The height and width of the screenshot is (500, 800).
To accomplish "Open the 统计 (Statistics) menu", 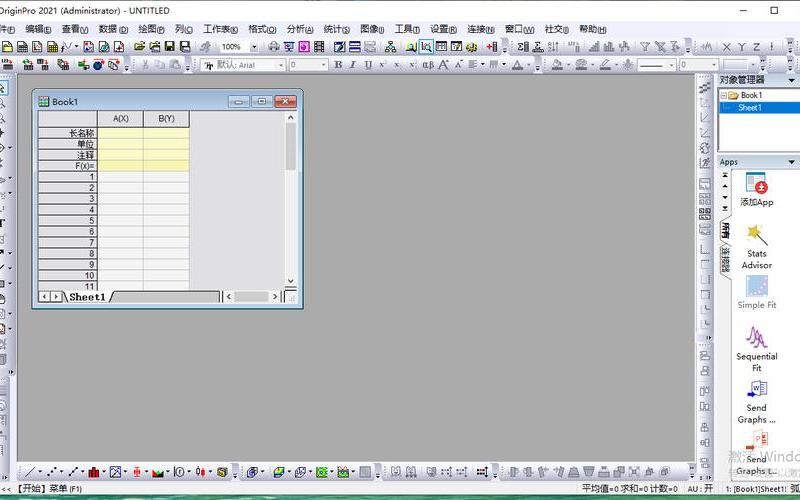I will click(x=337, y=30).
